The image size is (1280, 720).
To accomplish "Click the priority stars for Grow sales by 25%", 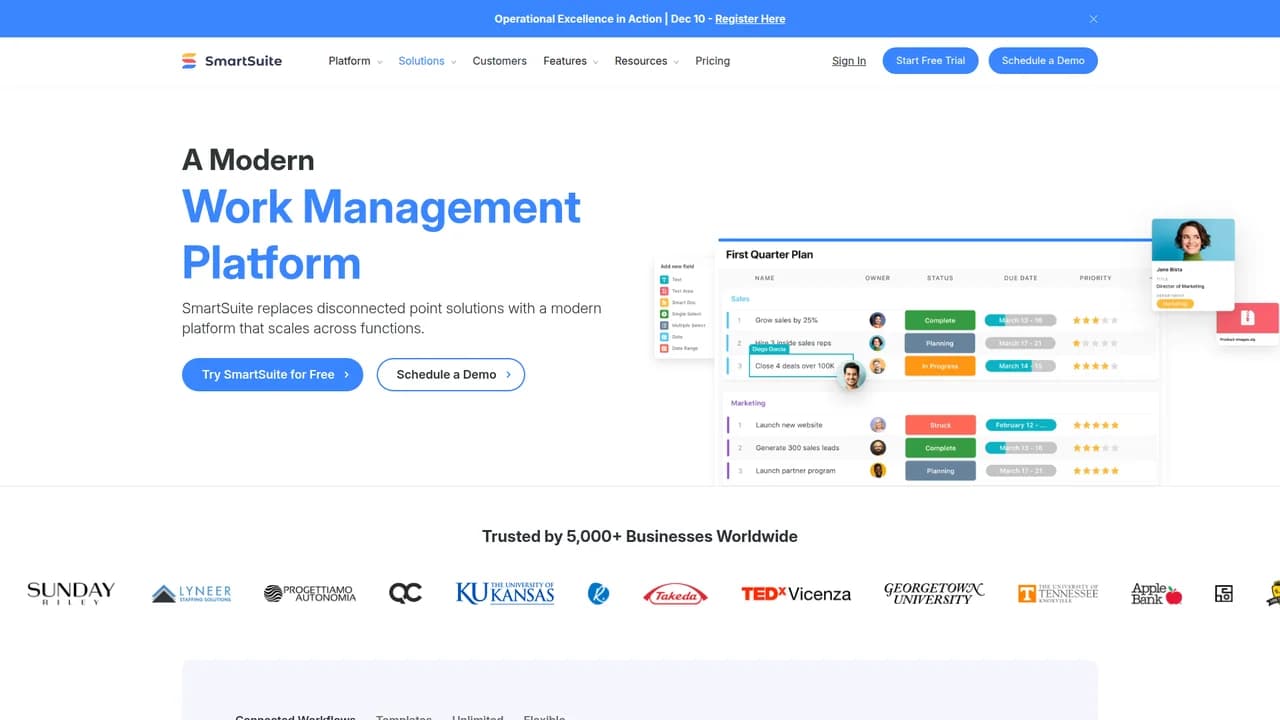I will tap(1096, 321).
